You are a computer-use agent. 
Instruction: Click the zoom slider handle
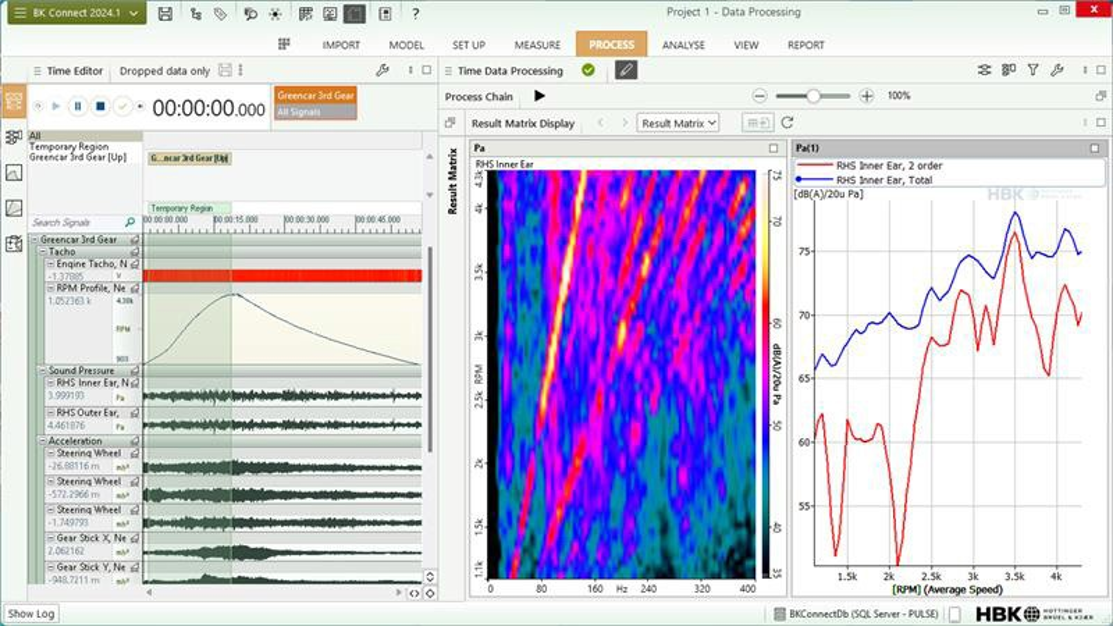[813, 96]
